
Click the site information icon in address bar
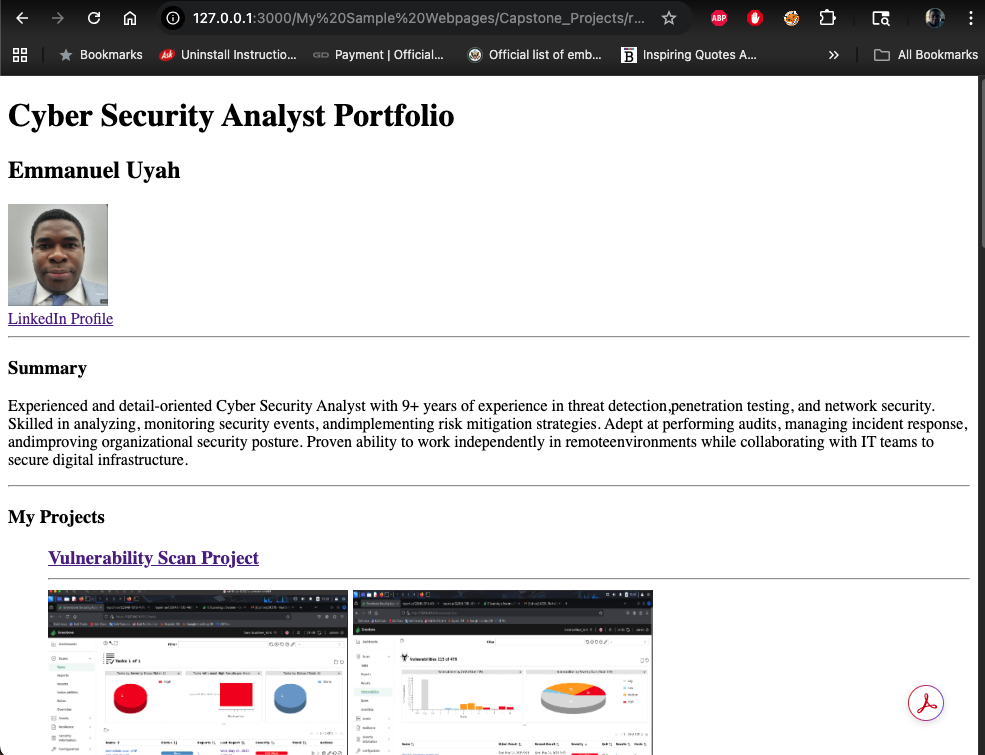click(x=174, y=18)
